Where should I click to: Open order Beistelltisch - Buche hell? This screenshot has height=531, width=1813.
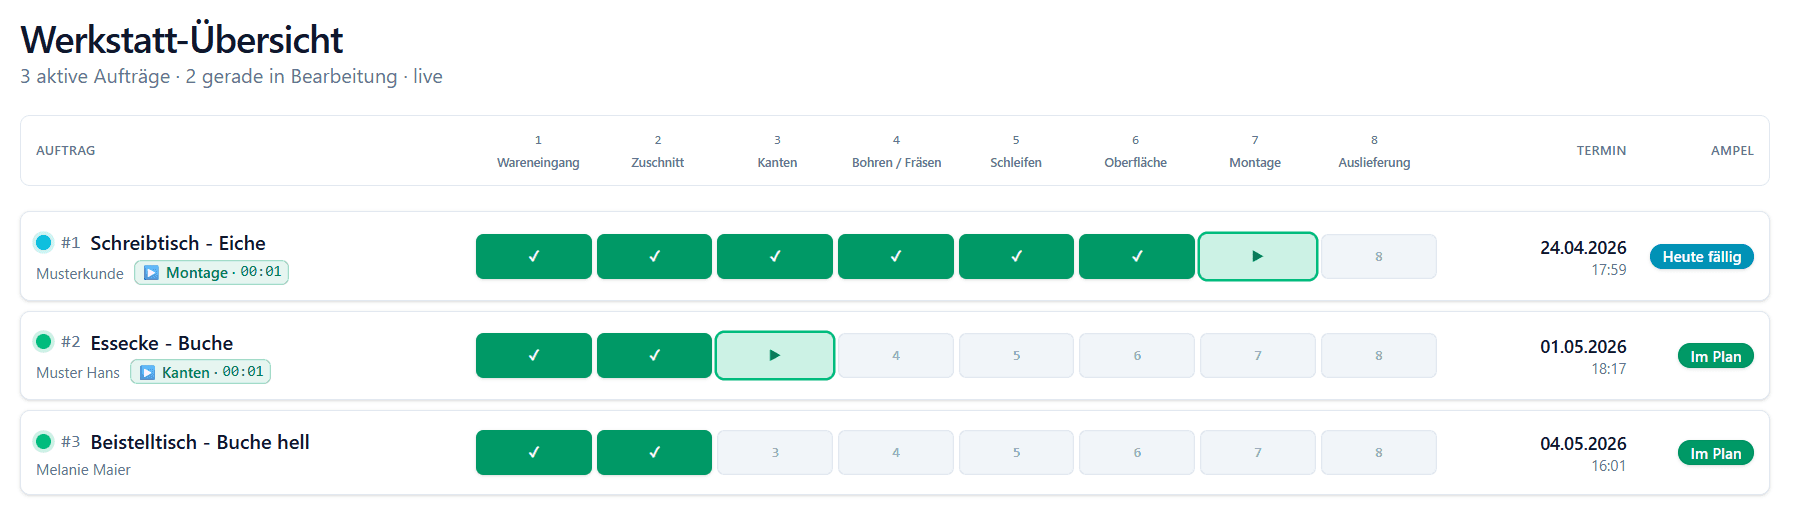[200, 442]
